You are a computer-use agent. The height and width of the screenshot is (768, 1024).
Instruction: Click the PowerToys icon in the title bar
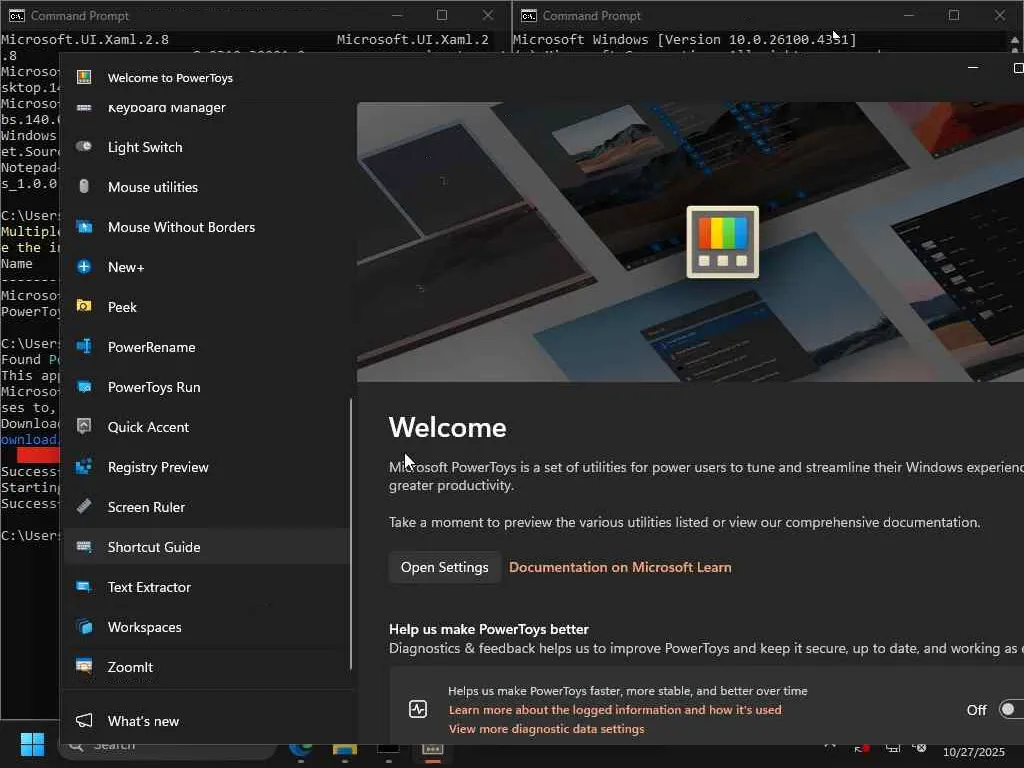pyautogui.click(x=84, y=77)
